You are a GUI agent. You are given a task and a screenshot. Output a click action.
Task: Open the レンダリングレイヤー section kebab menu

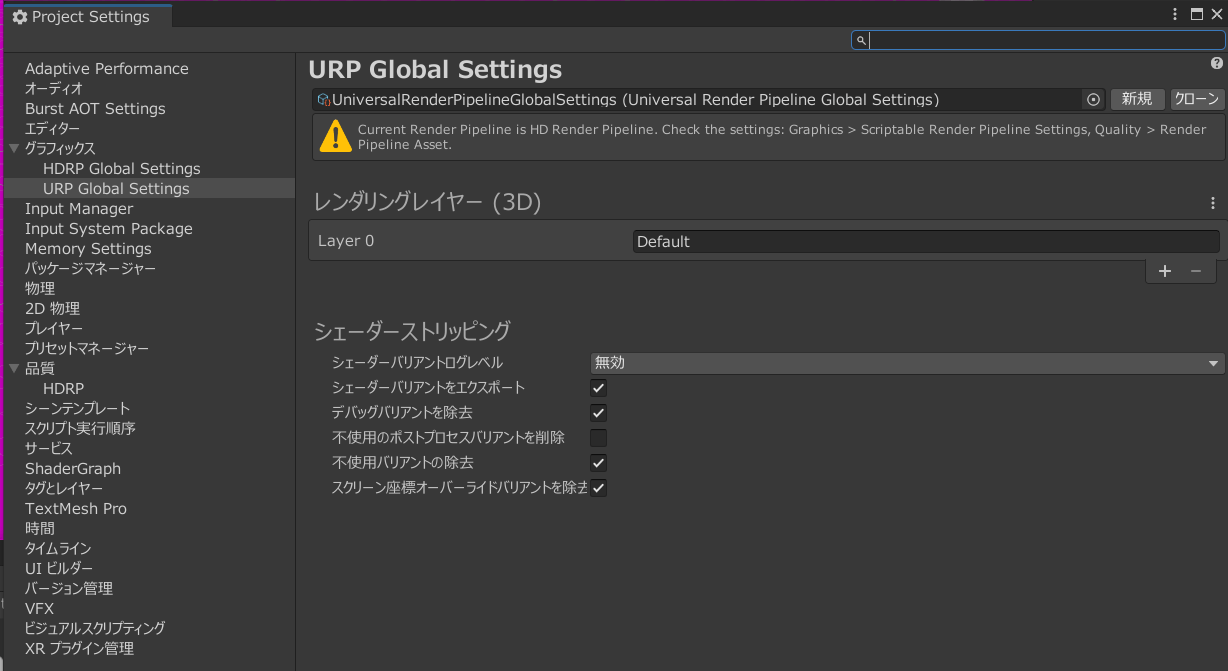tap(1213, 203)
